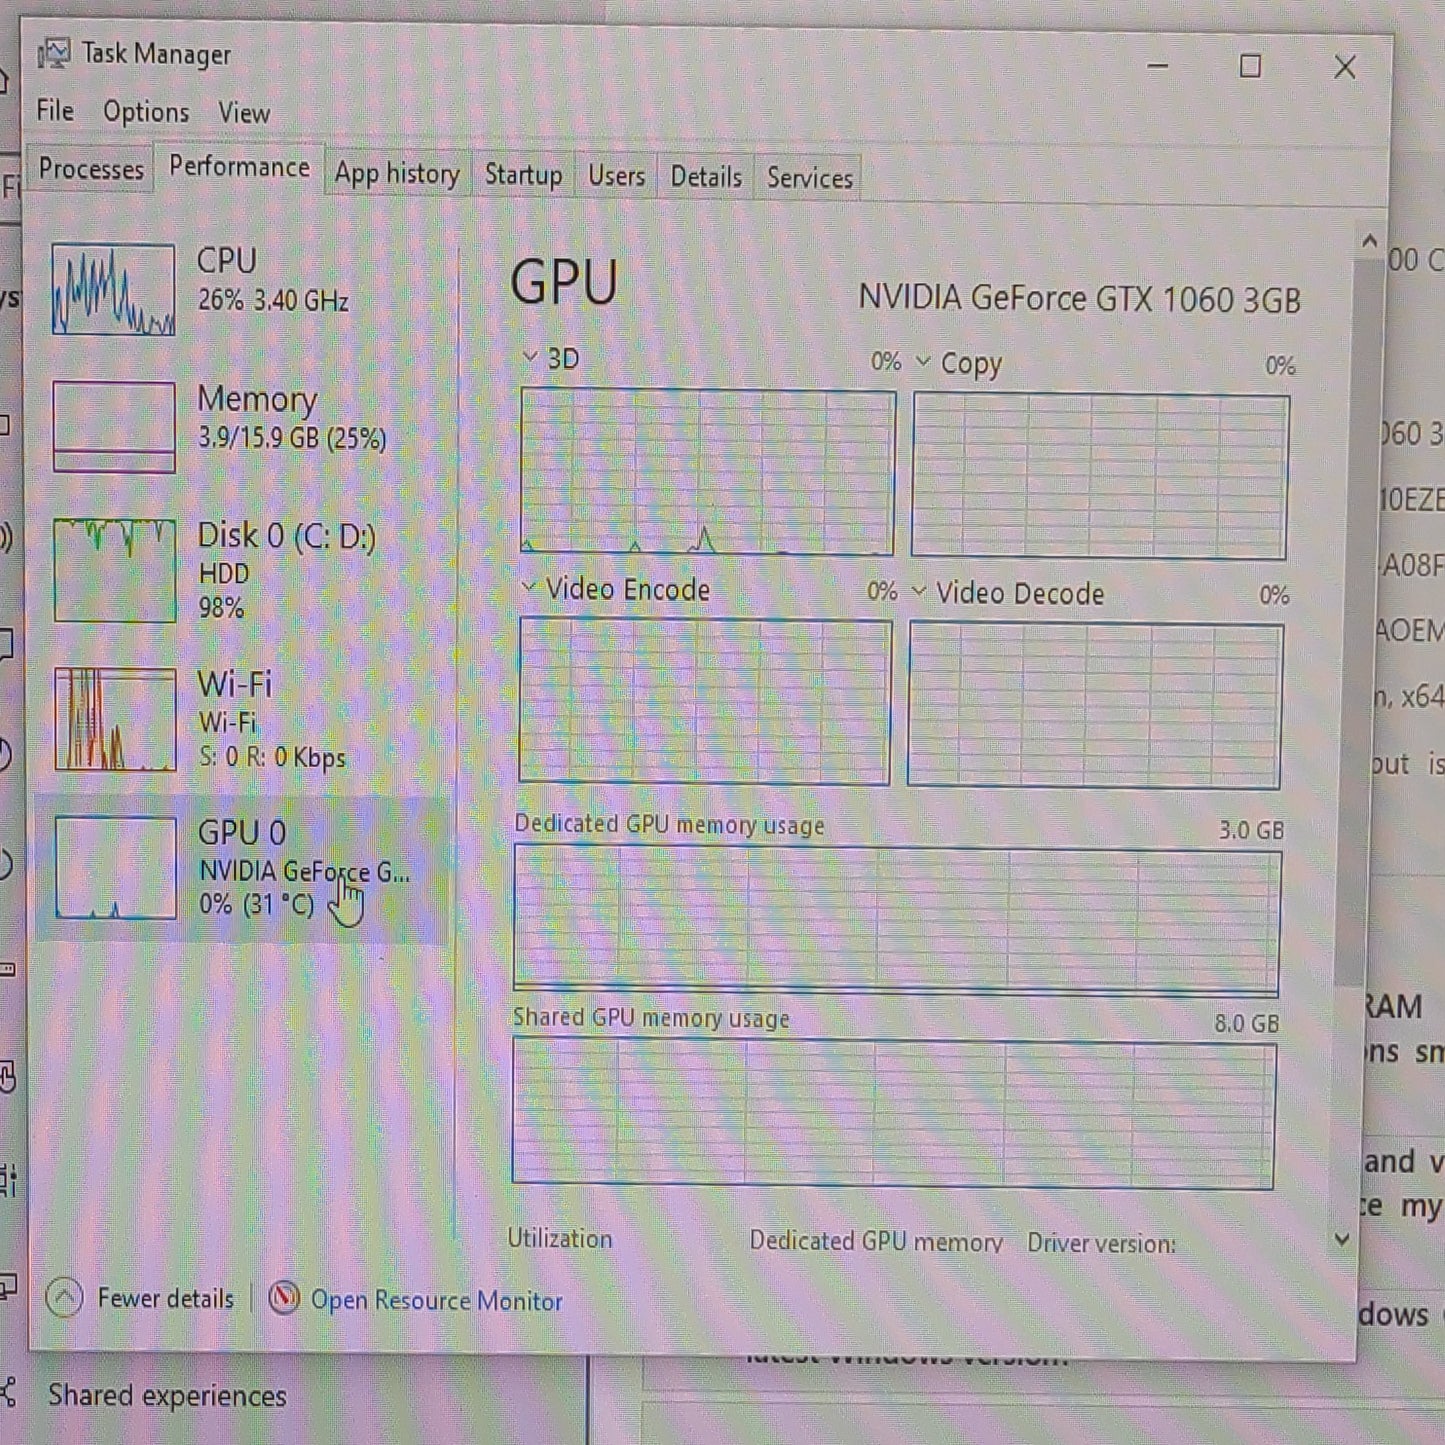
Task: Click the Video Encode utilization graph
Action: [x=705, y=701]
